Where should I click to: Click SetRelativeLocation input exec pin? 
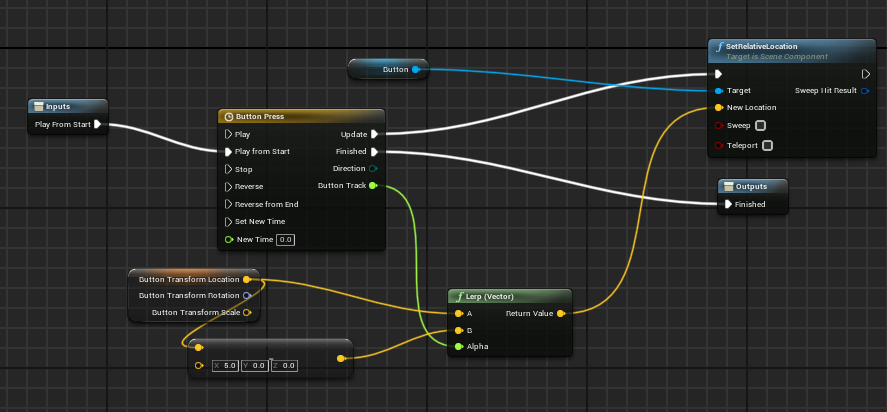(718, 74)
